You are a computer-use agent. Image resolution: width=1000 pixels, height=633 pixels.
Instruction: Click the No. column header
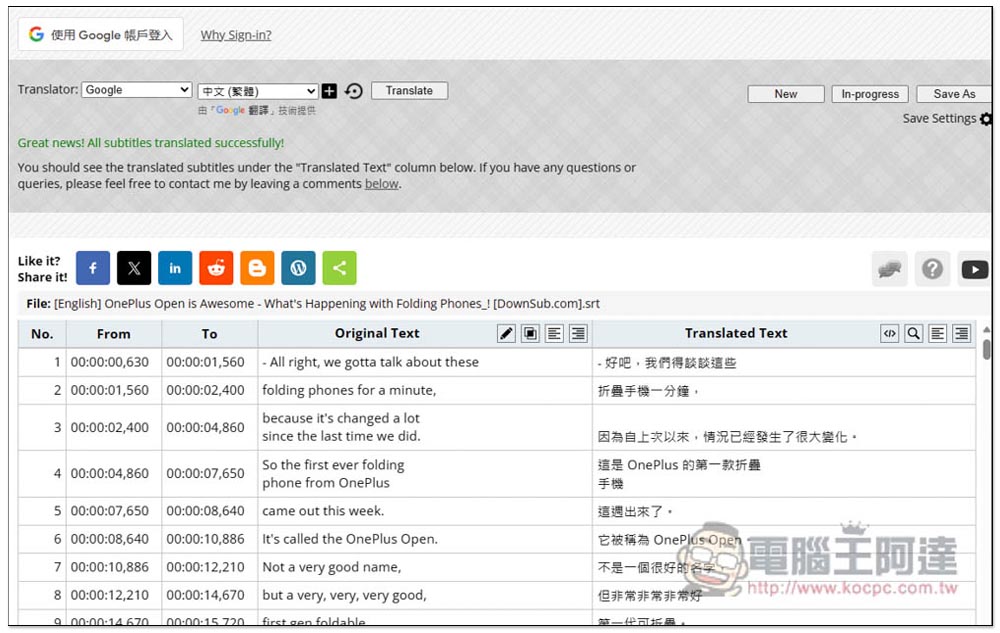coord(42,334)
